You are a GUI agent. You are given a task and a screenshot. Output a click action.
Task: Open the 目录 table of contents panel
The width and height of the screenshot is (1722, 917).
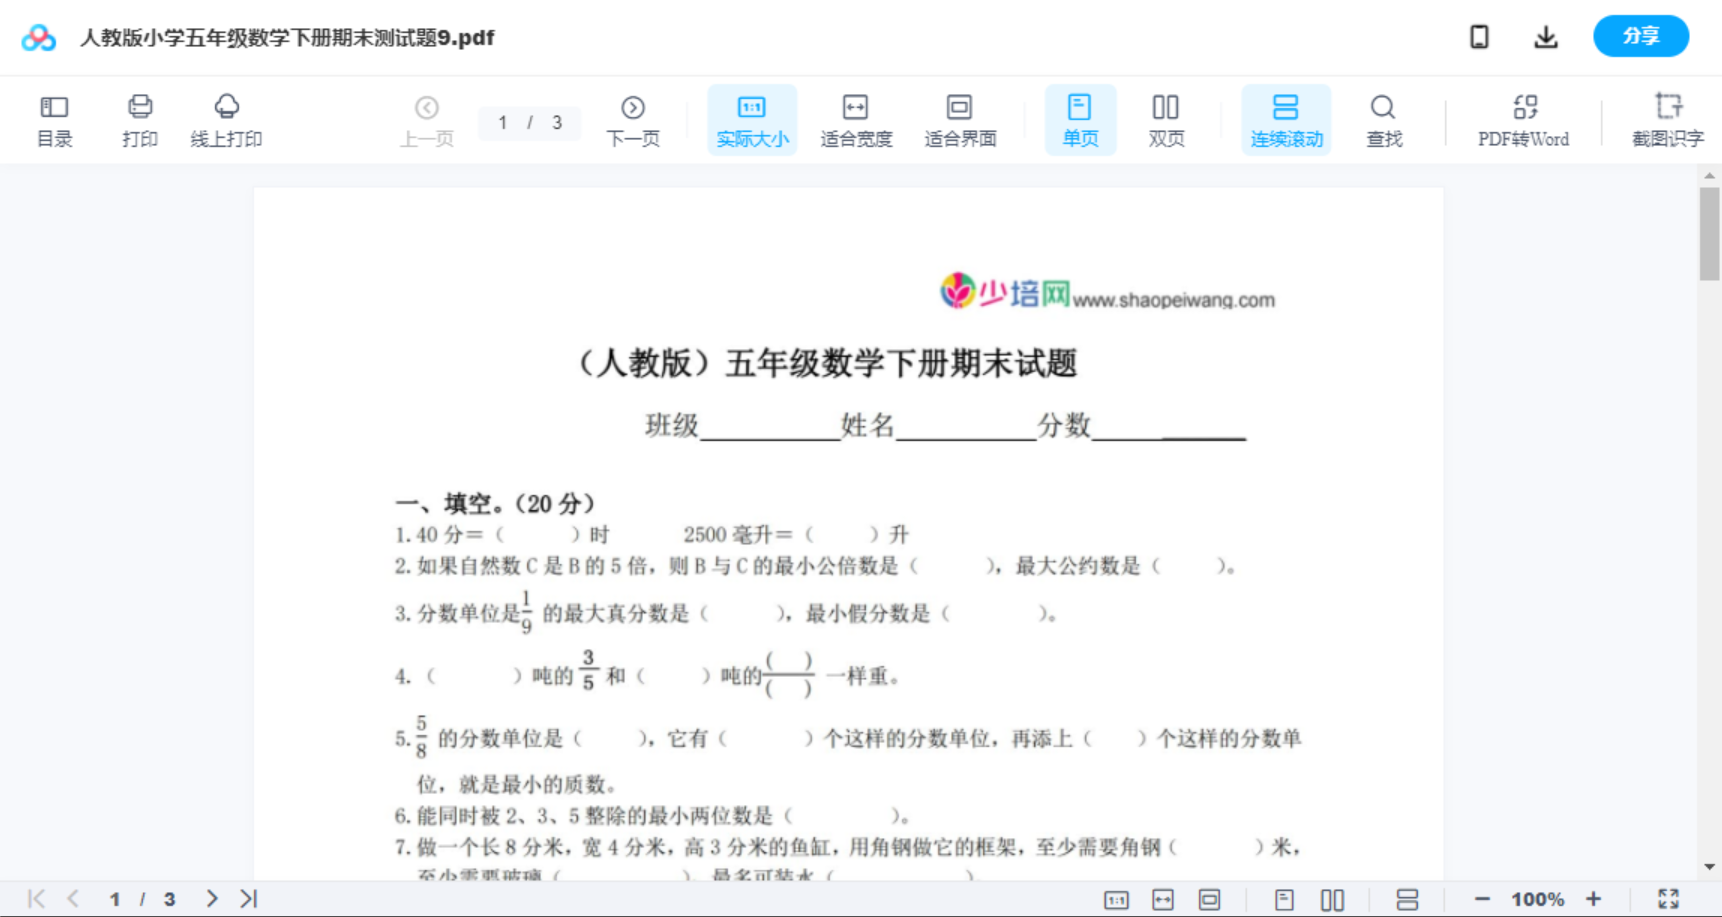tap(54, 119)
